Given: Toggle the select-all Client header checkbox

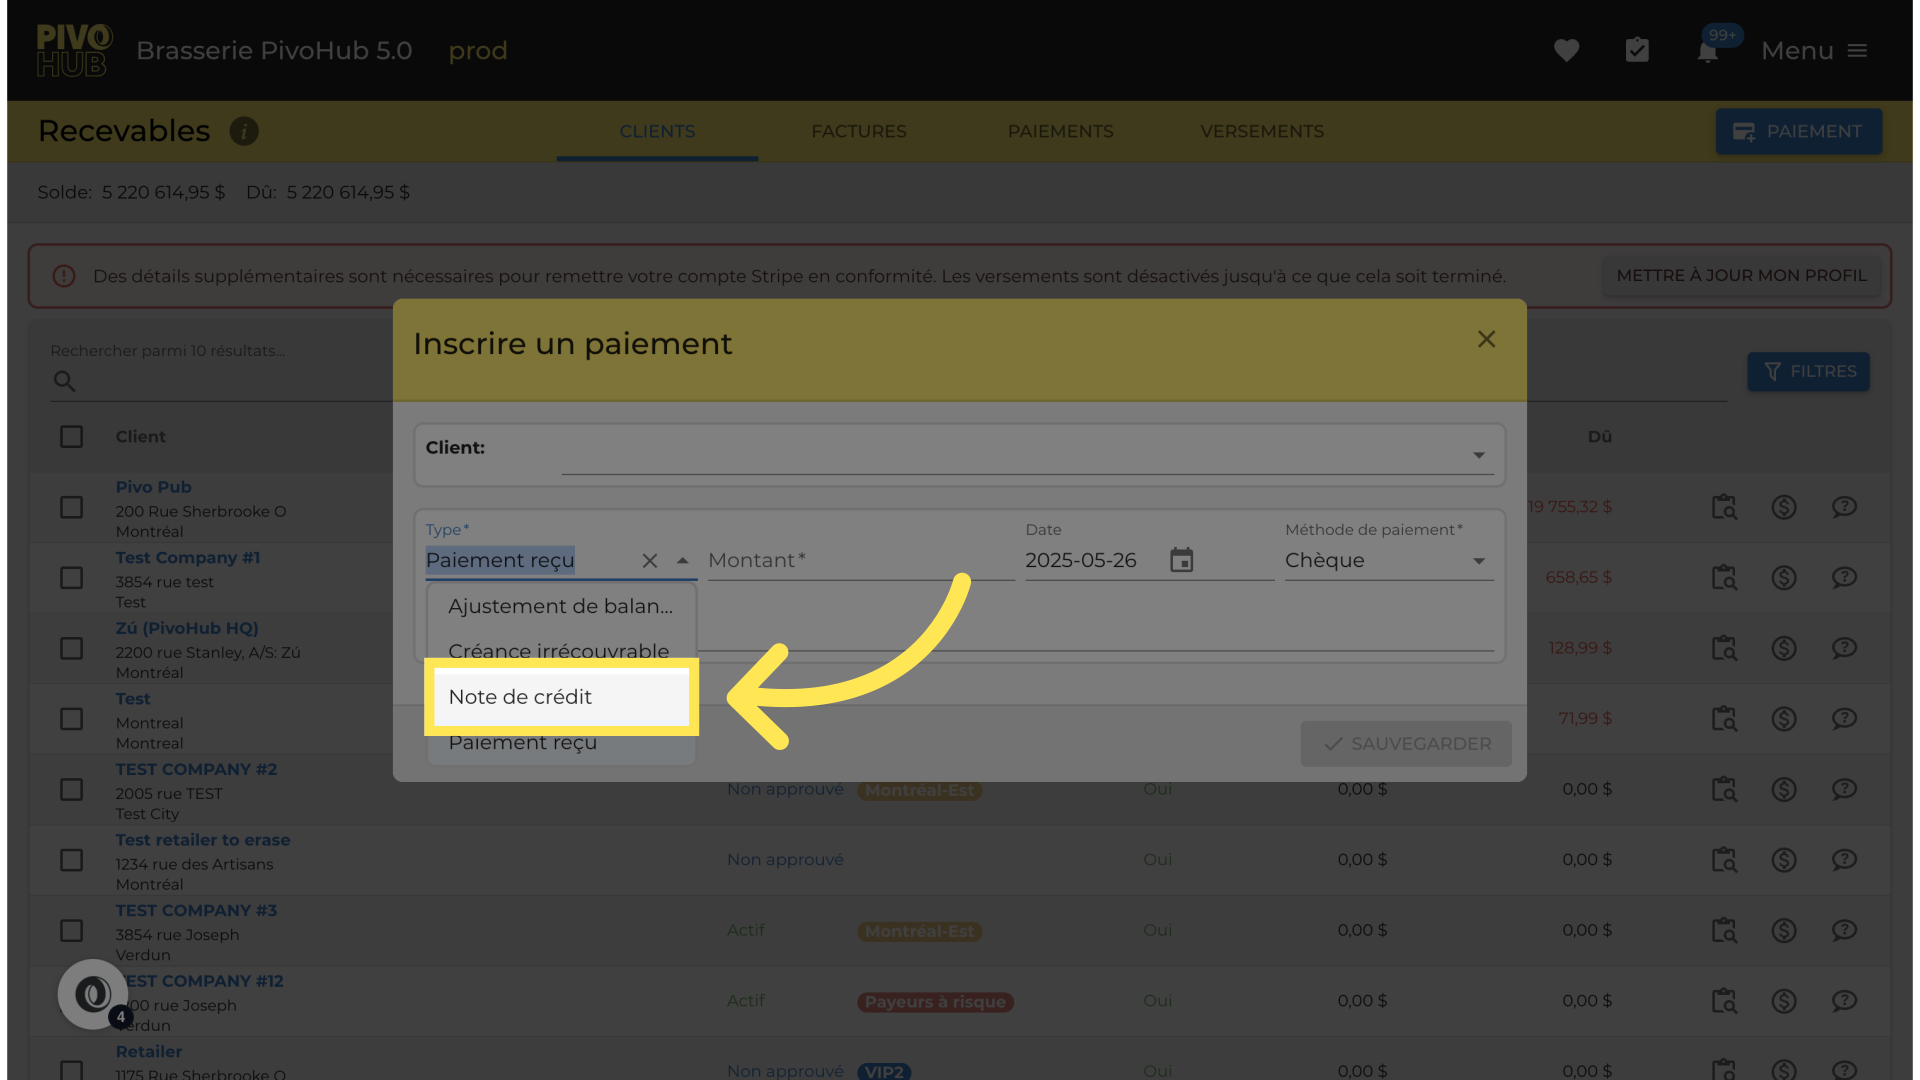Looking at the screenshot, I should (71, 437).
